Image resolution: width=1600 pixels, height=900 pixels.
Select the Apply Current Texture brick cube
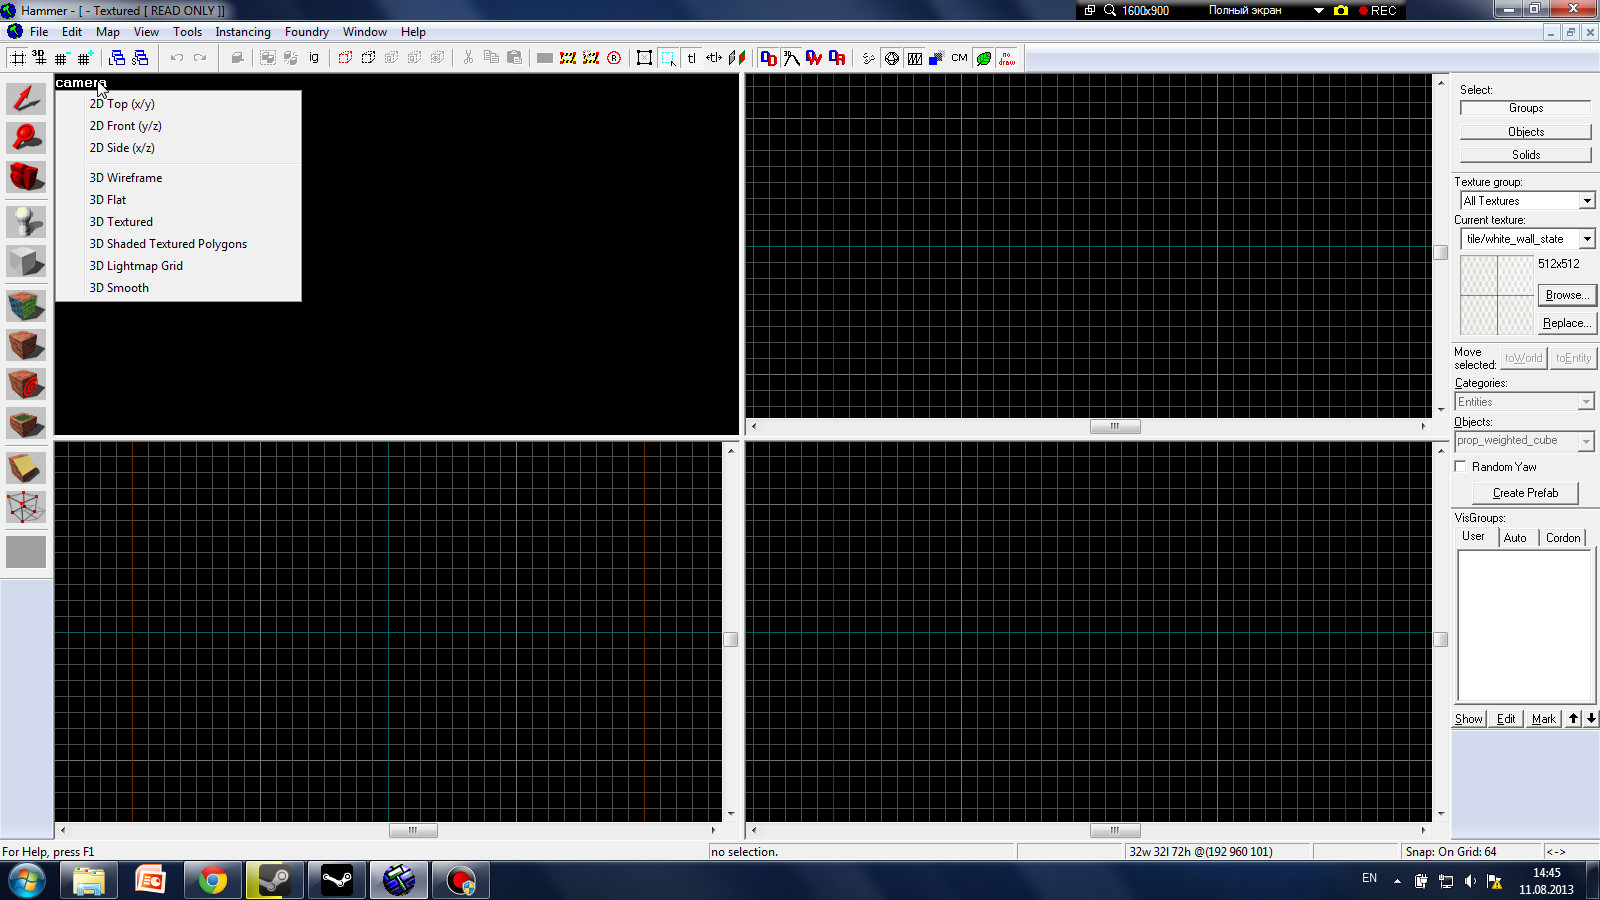pos(26,345)
